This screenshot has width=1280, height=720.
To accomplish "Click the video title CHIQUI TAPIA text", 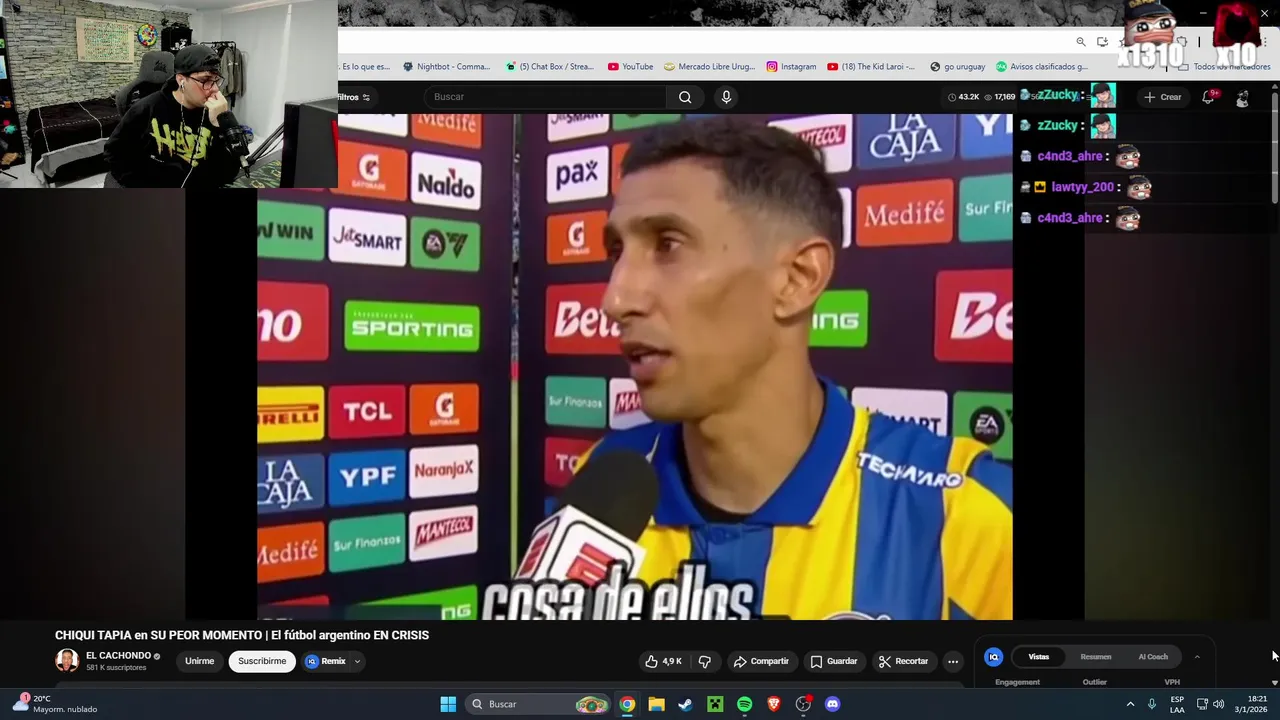I will click(242, 635).
